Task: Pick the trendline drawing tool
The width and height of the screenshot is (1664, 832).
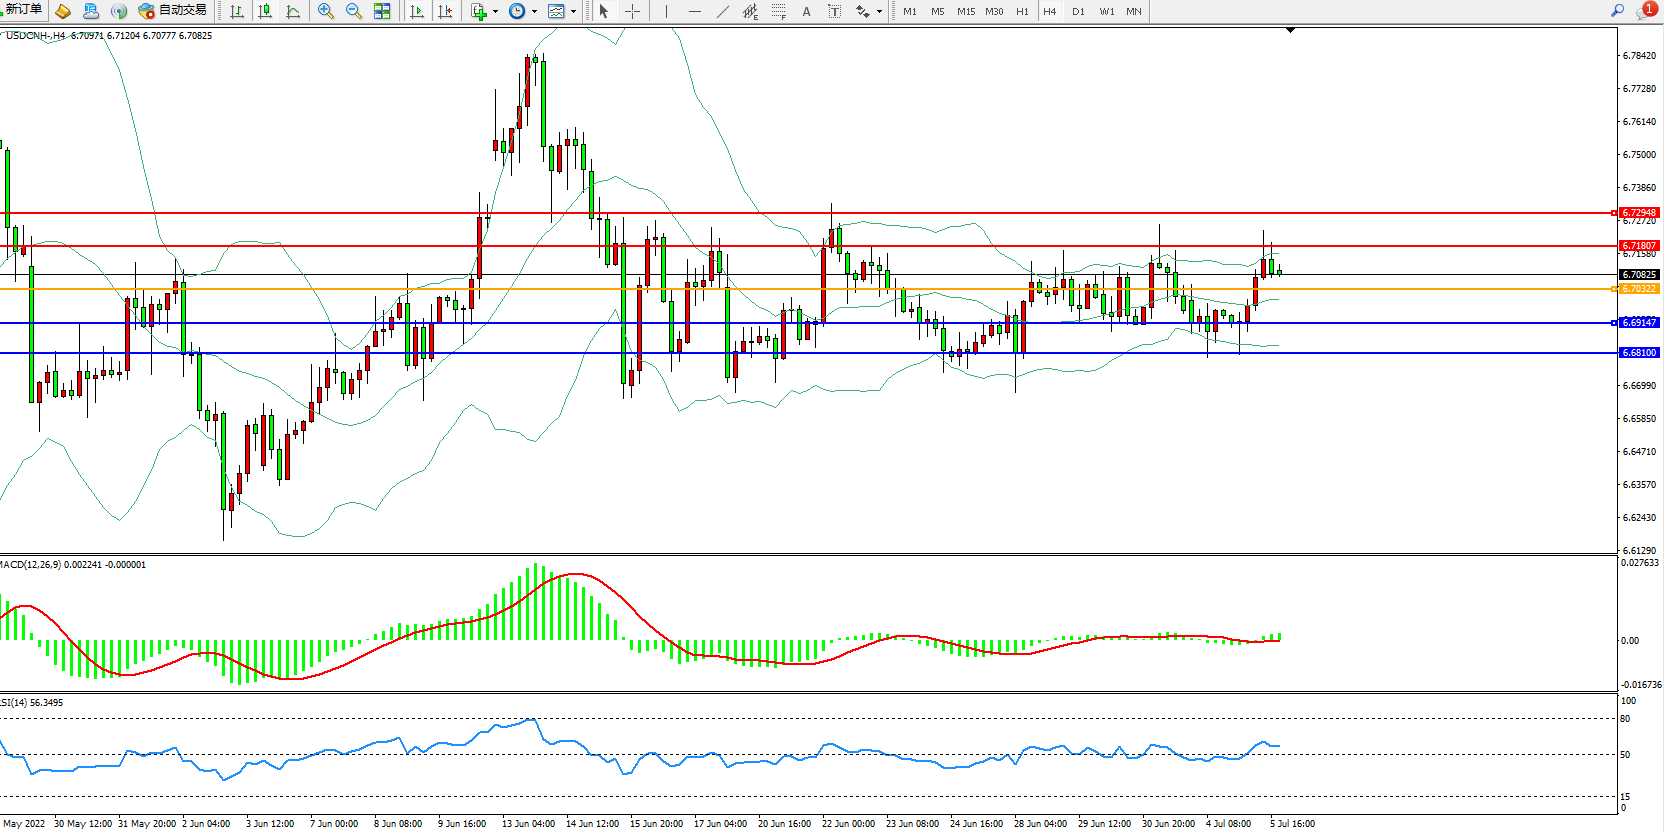Action: point(723,11)
